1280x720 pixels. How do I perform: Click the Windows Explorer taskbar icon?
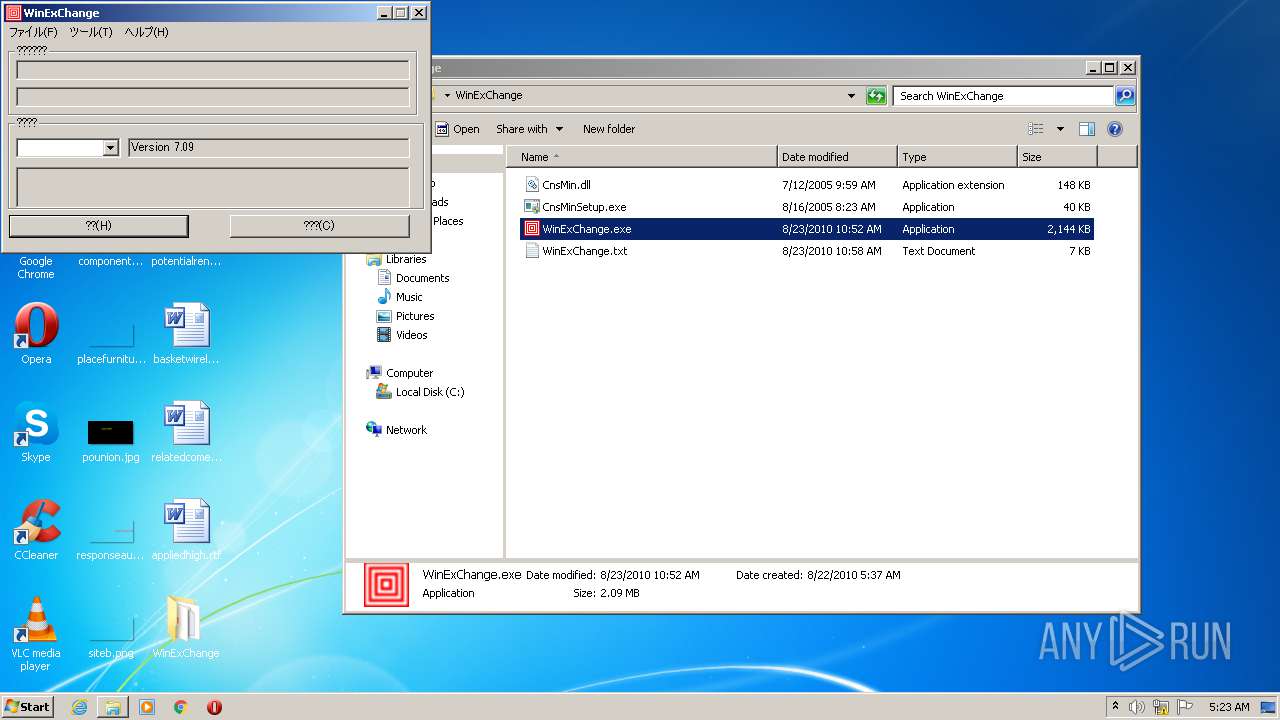(x=113, y=707)
